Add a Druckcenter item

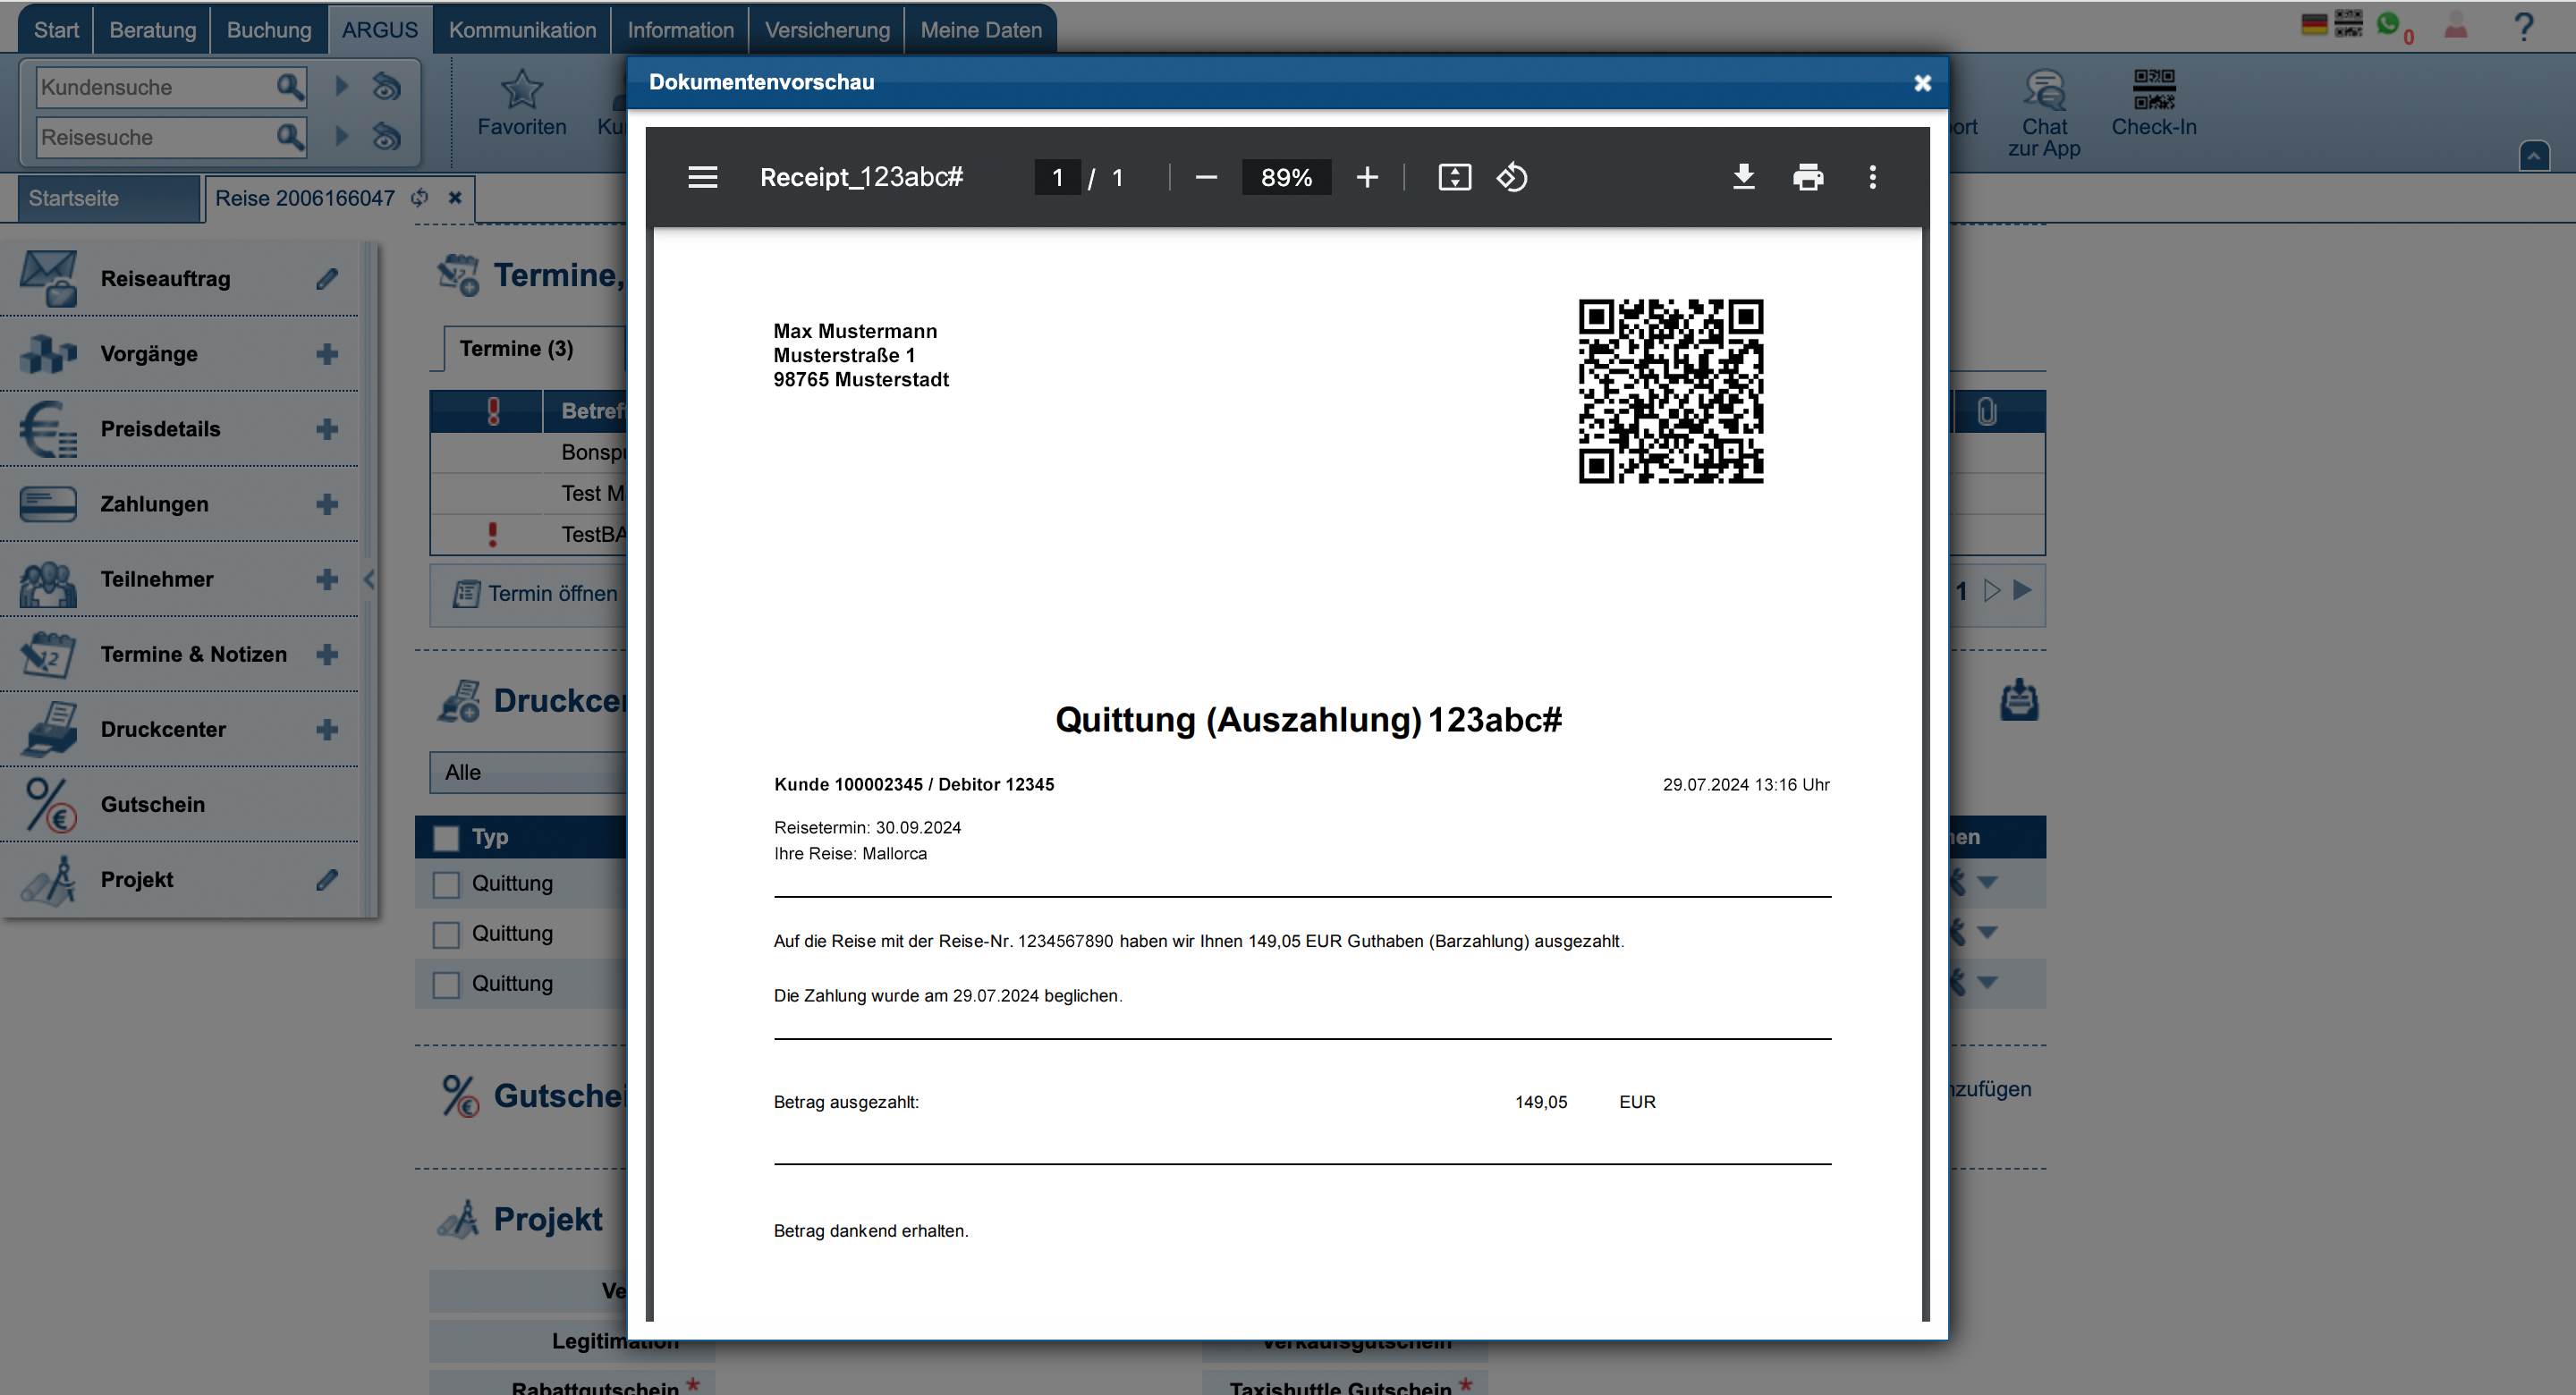(327, 729)
